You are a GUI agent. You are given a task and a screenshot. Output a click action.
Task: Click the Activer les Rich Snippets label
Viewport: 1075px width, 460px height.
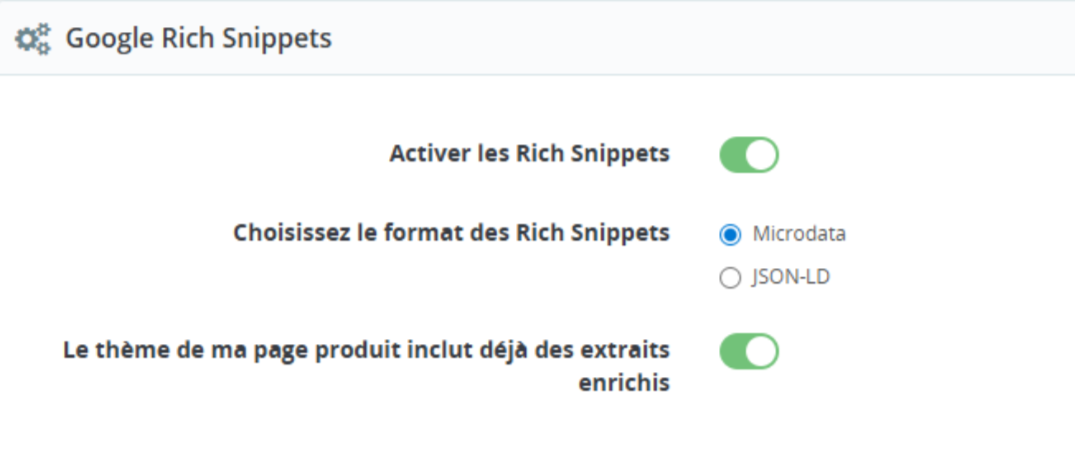point(529,154)
